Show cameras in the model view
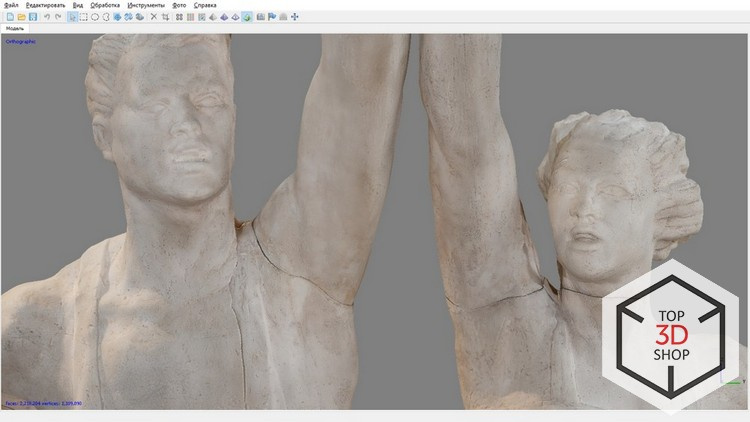Viewport: 750px width, 422px height. tap(260, 17)
